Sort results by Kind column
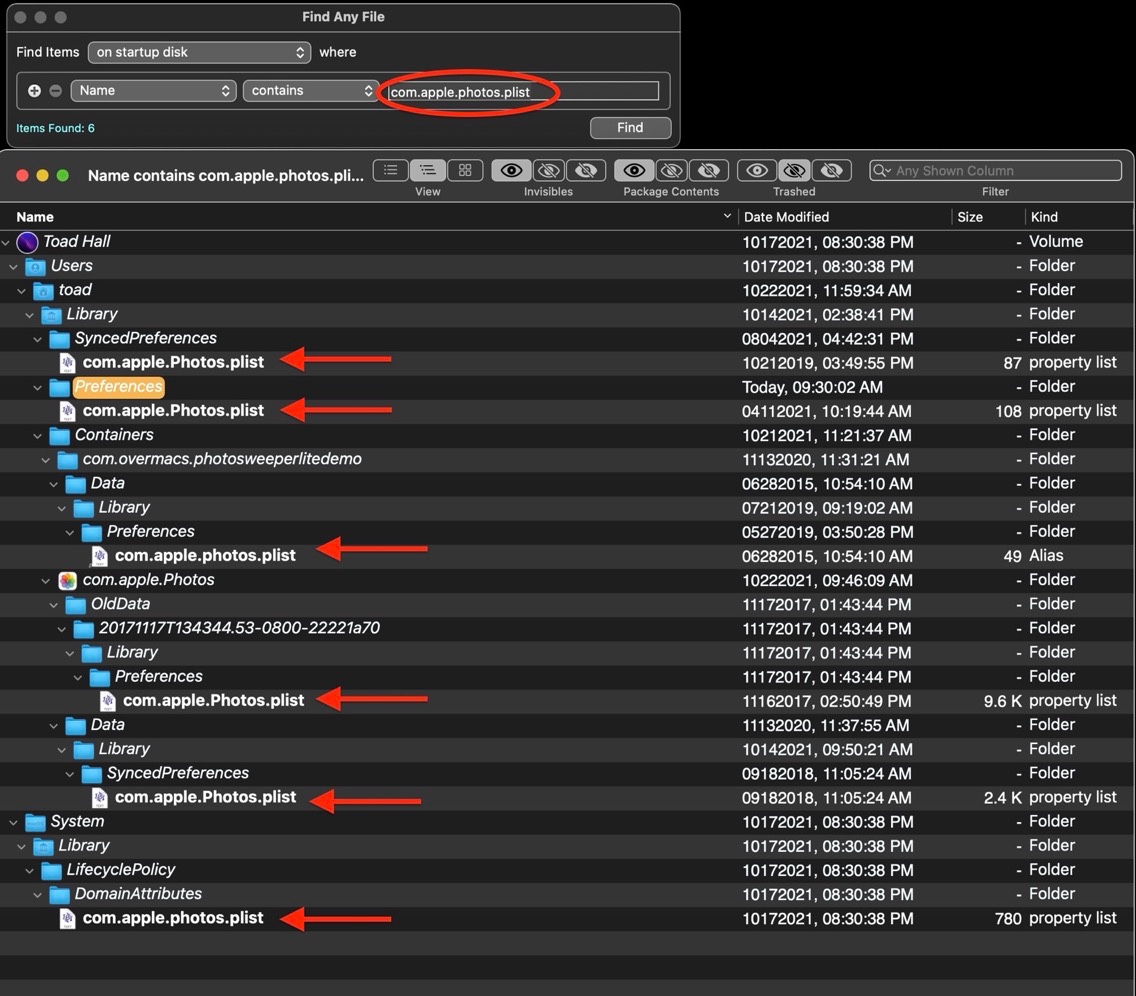Image resolution: width=1136 pixels, height=996 pixels. click(x=1044, y=217)
